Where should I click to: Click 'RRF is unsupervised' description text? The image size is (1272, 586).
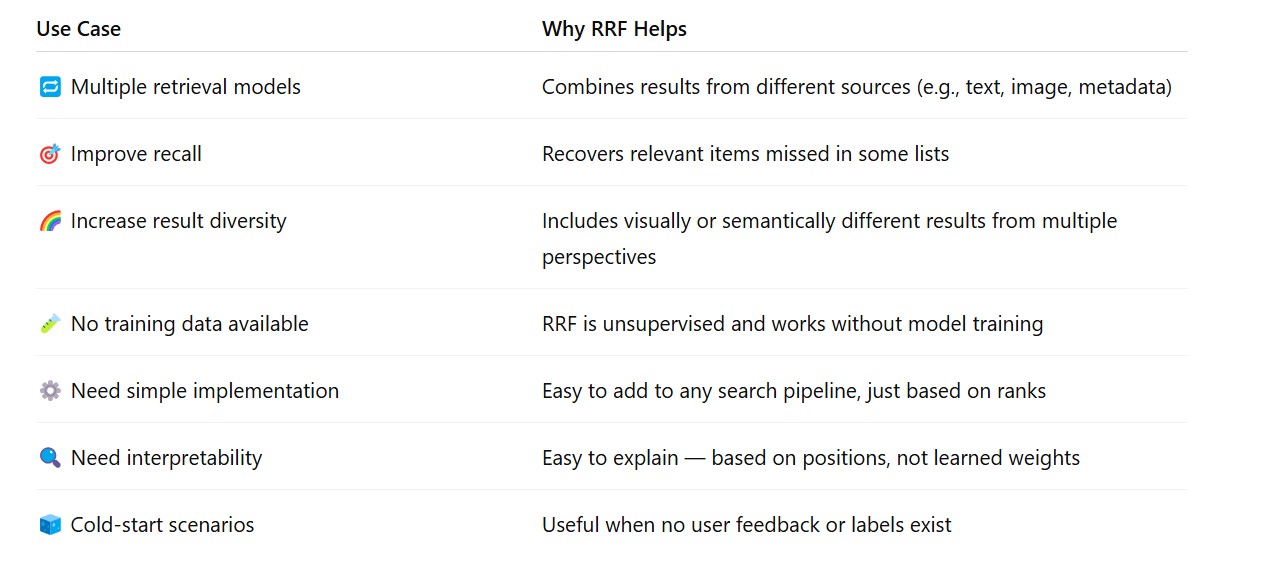coord(792,324)
